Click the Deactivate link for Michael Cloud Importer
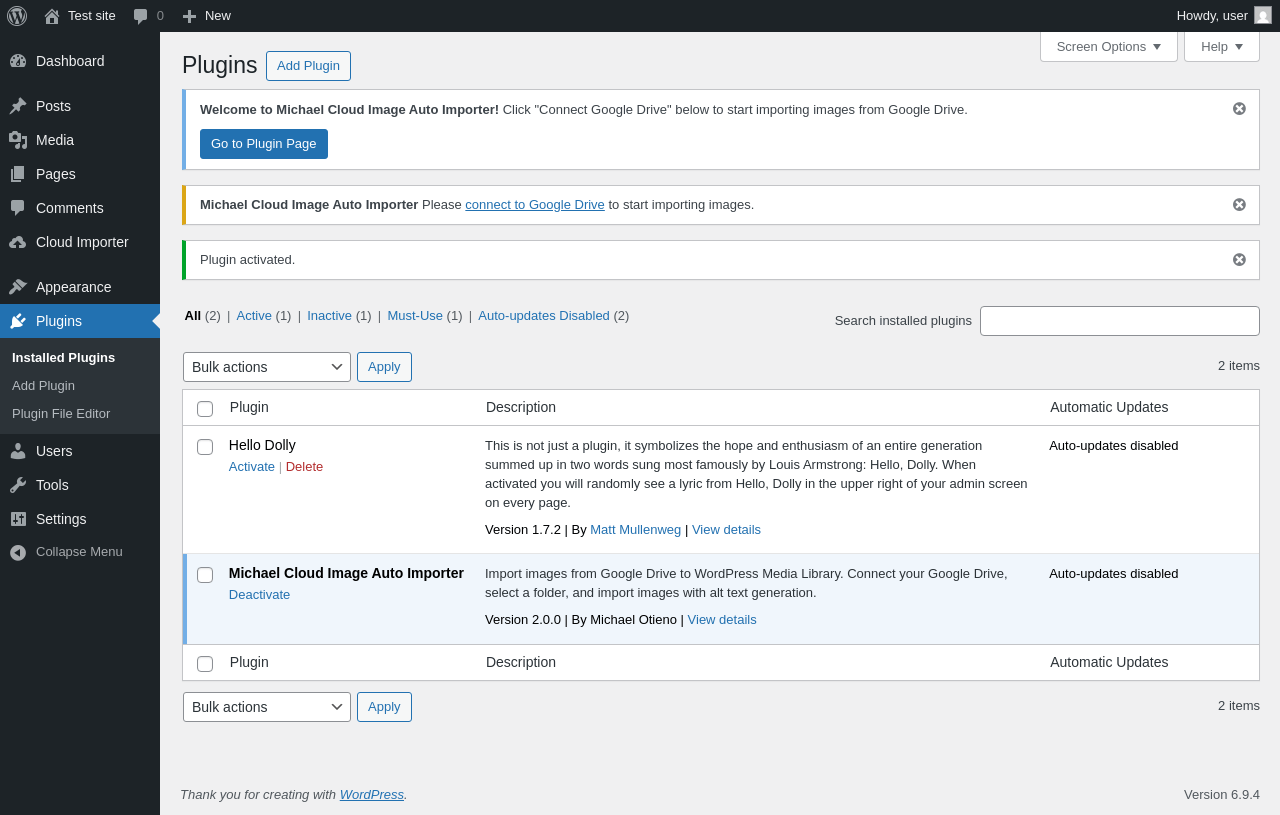The image size is (1280, 815). (259, 595)
